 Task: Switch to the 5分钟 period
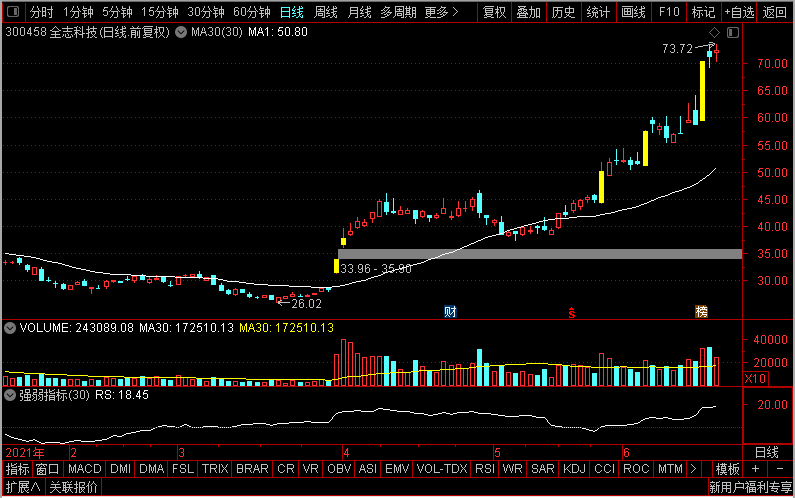click(x=117, y=12)
